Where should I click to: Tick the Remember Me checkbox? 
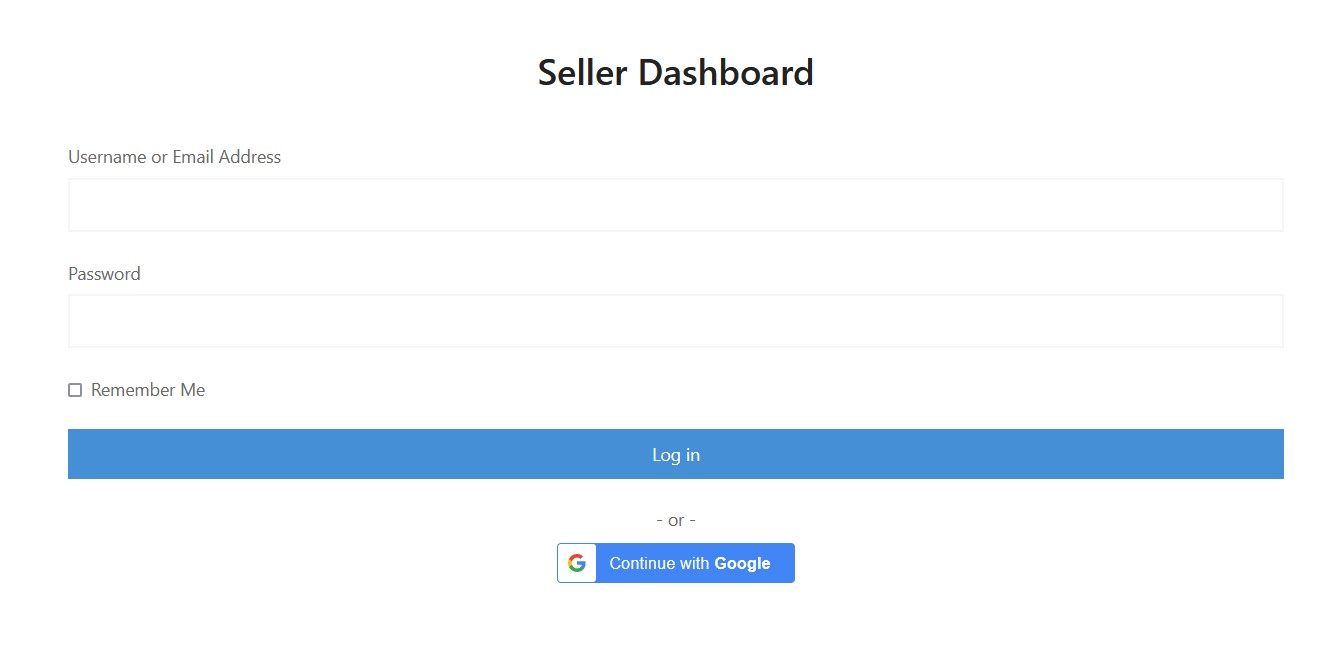(75, 390)
